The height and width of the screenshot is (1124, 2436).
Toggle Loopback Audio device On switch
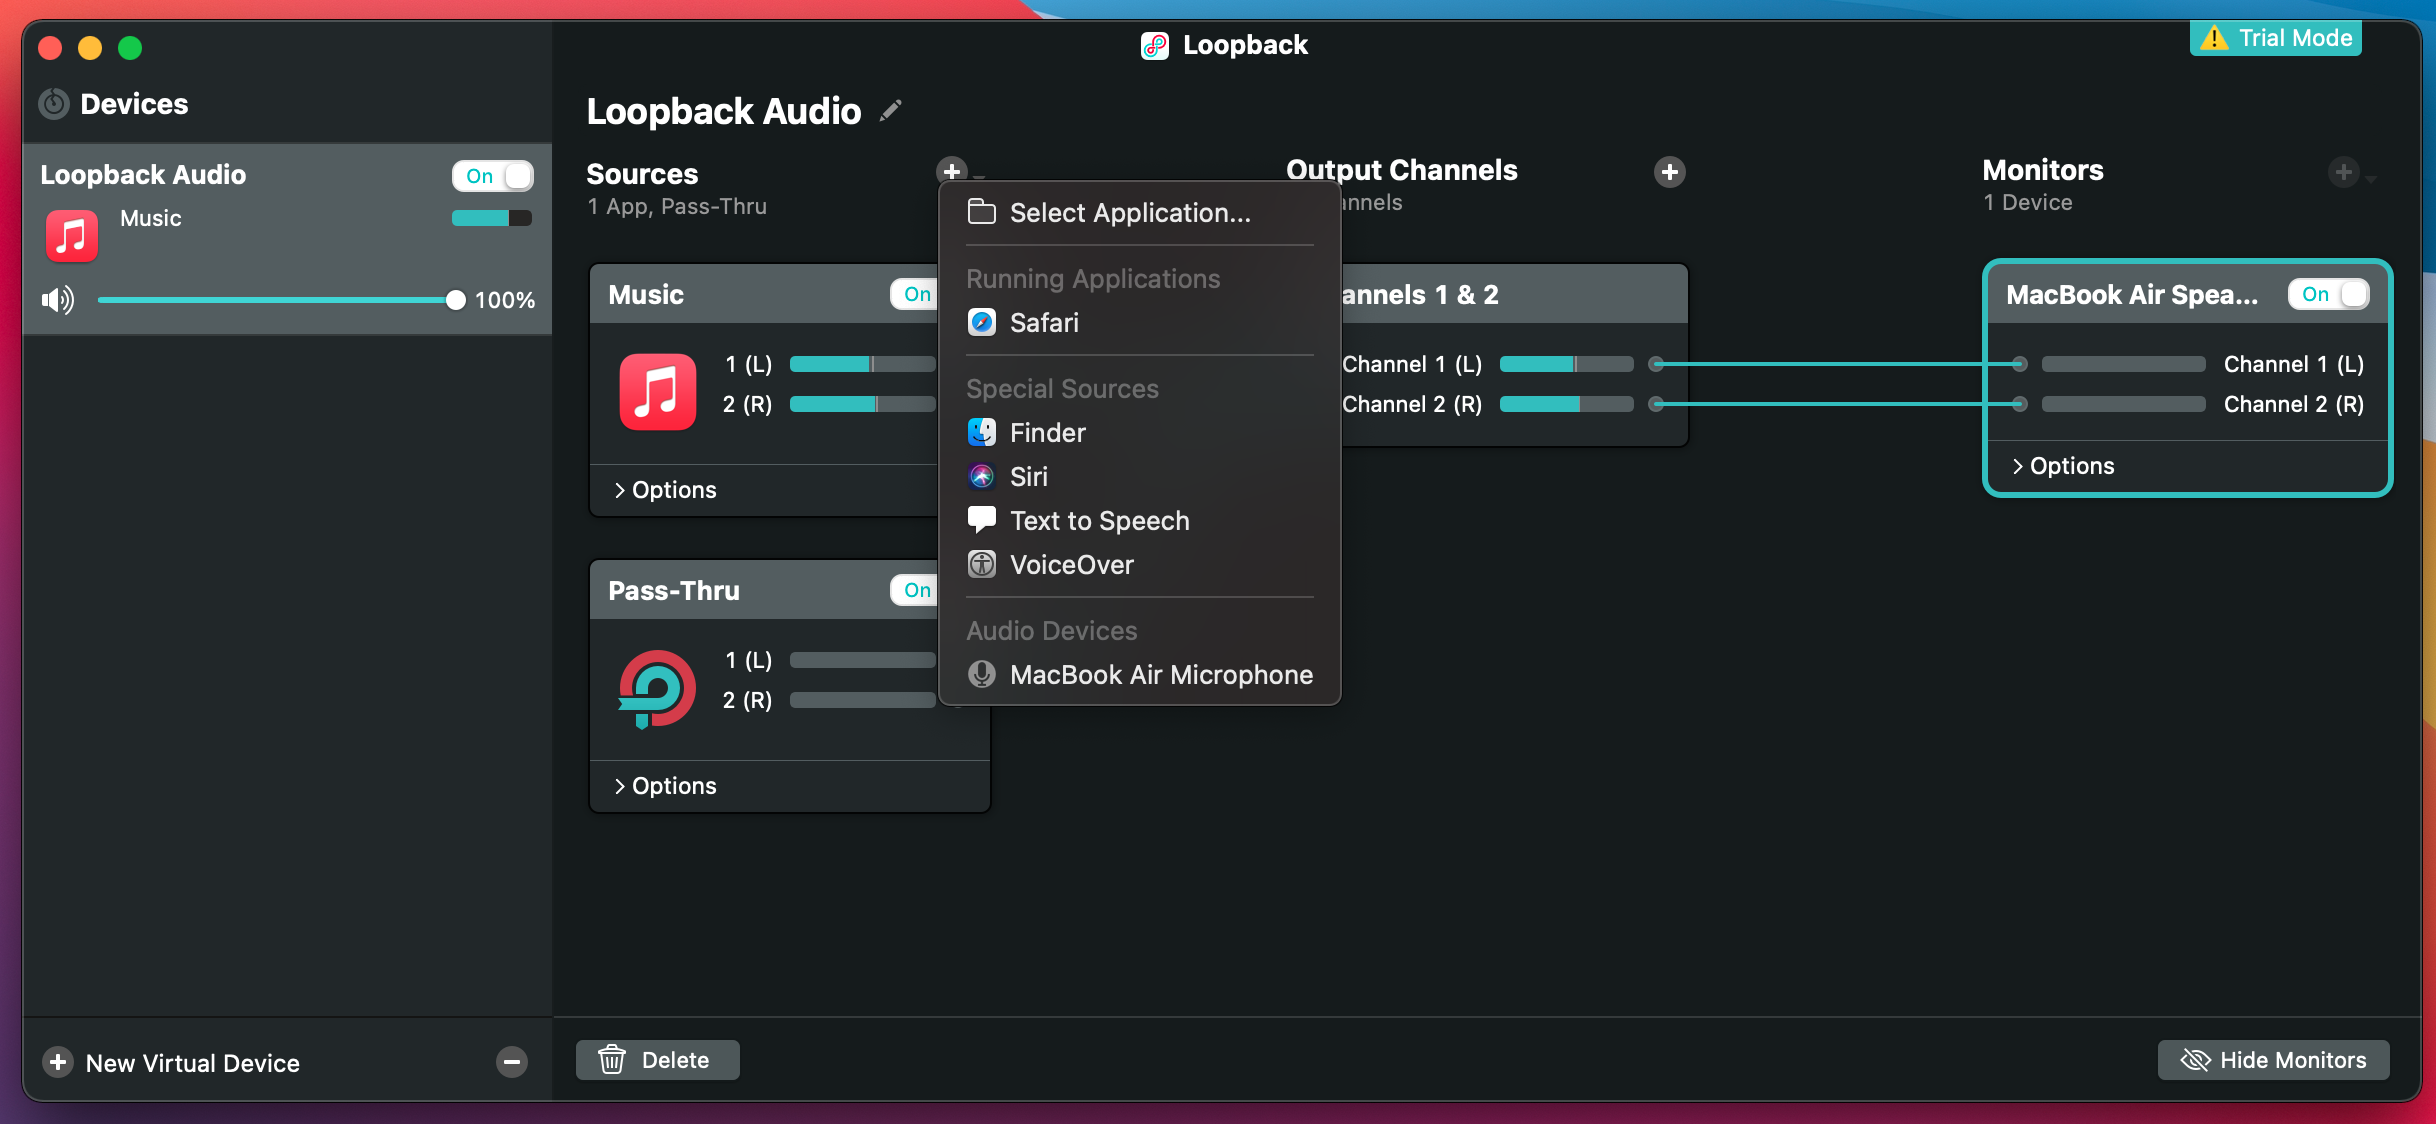tap(493, 176)
